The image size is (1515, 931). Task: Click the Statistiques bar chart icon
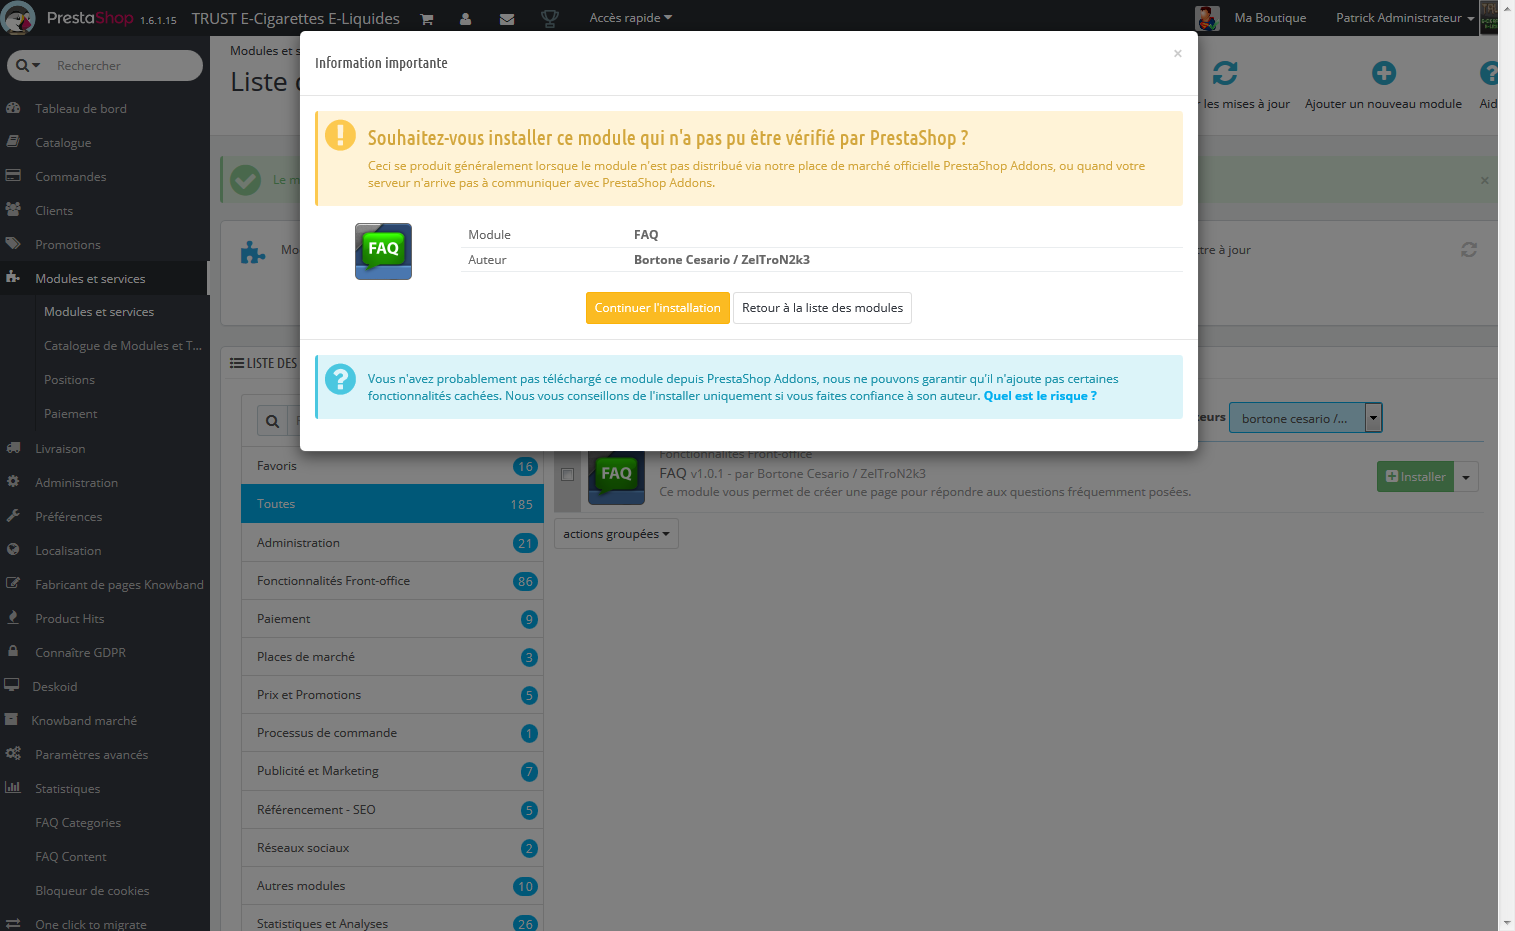pyautogui.click(x=13, y=788)
